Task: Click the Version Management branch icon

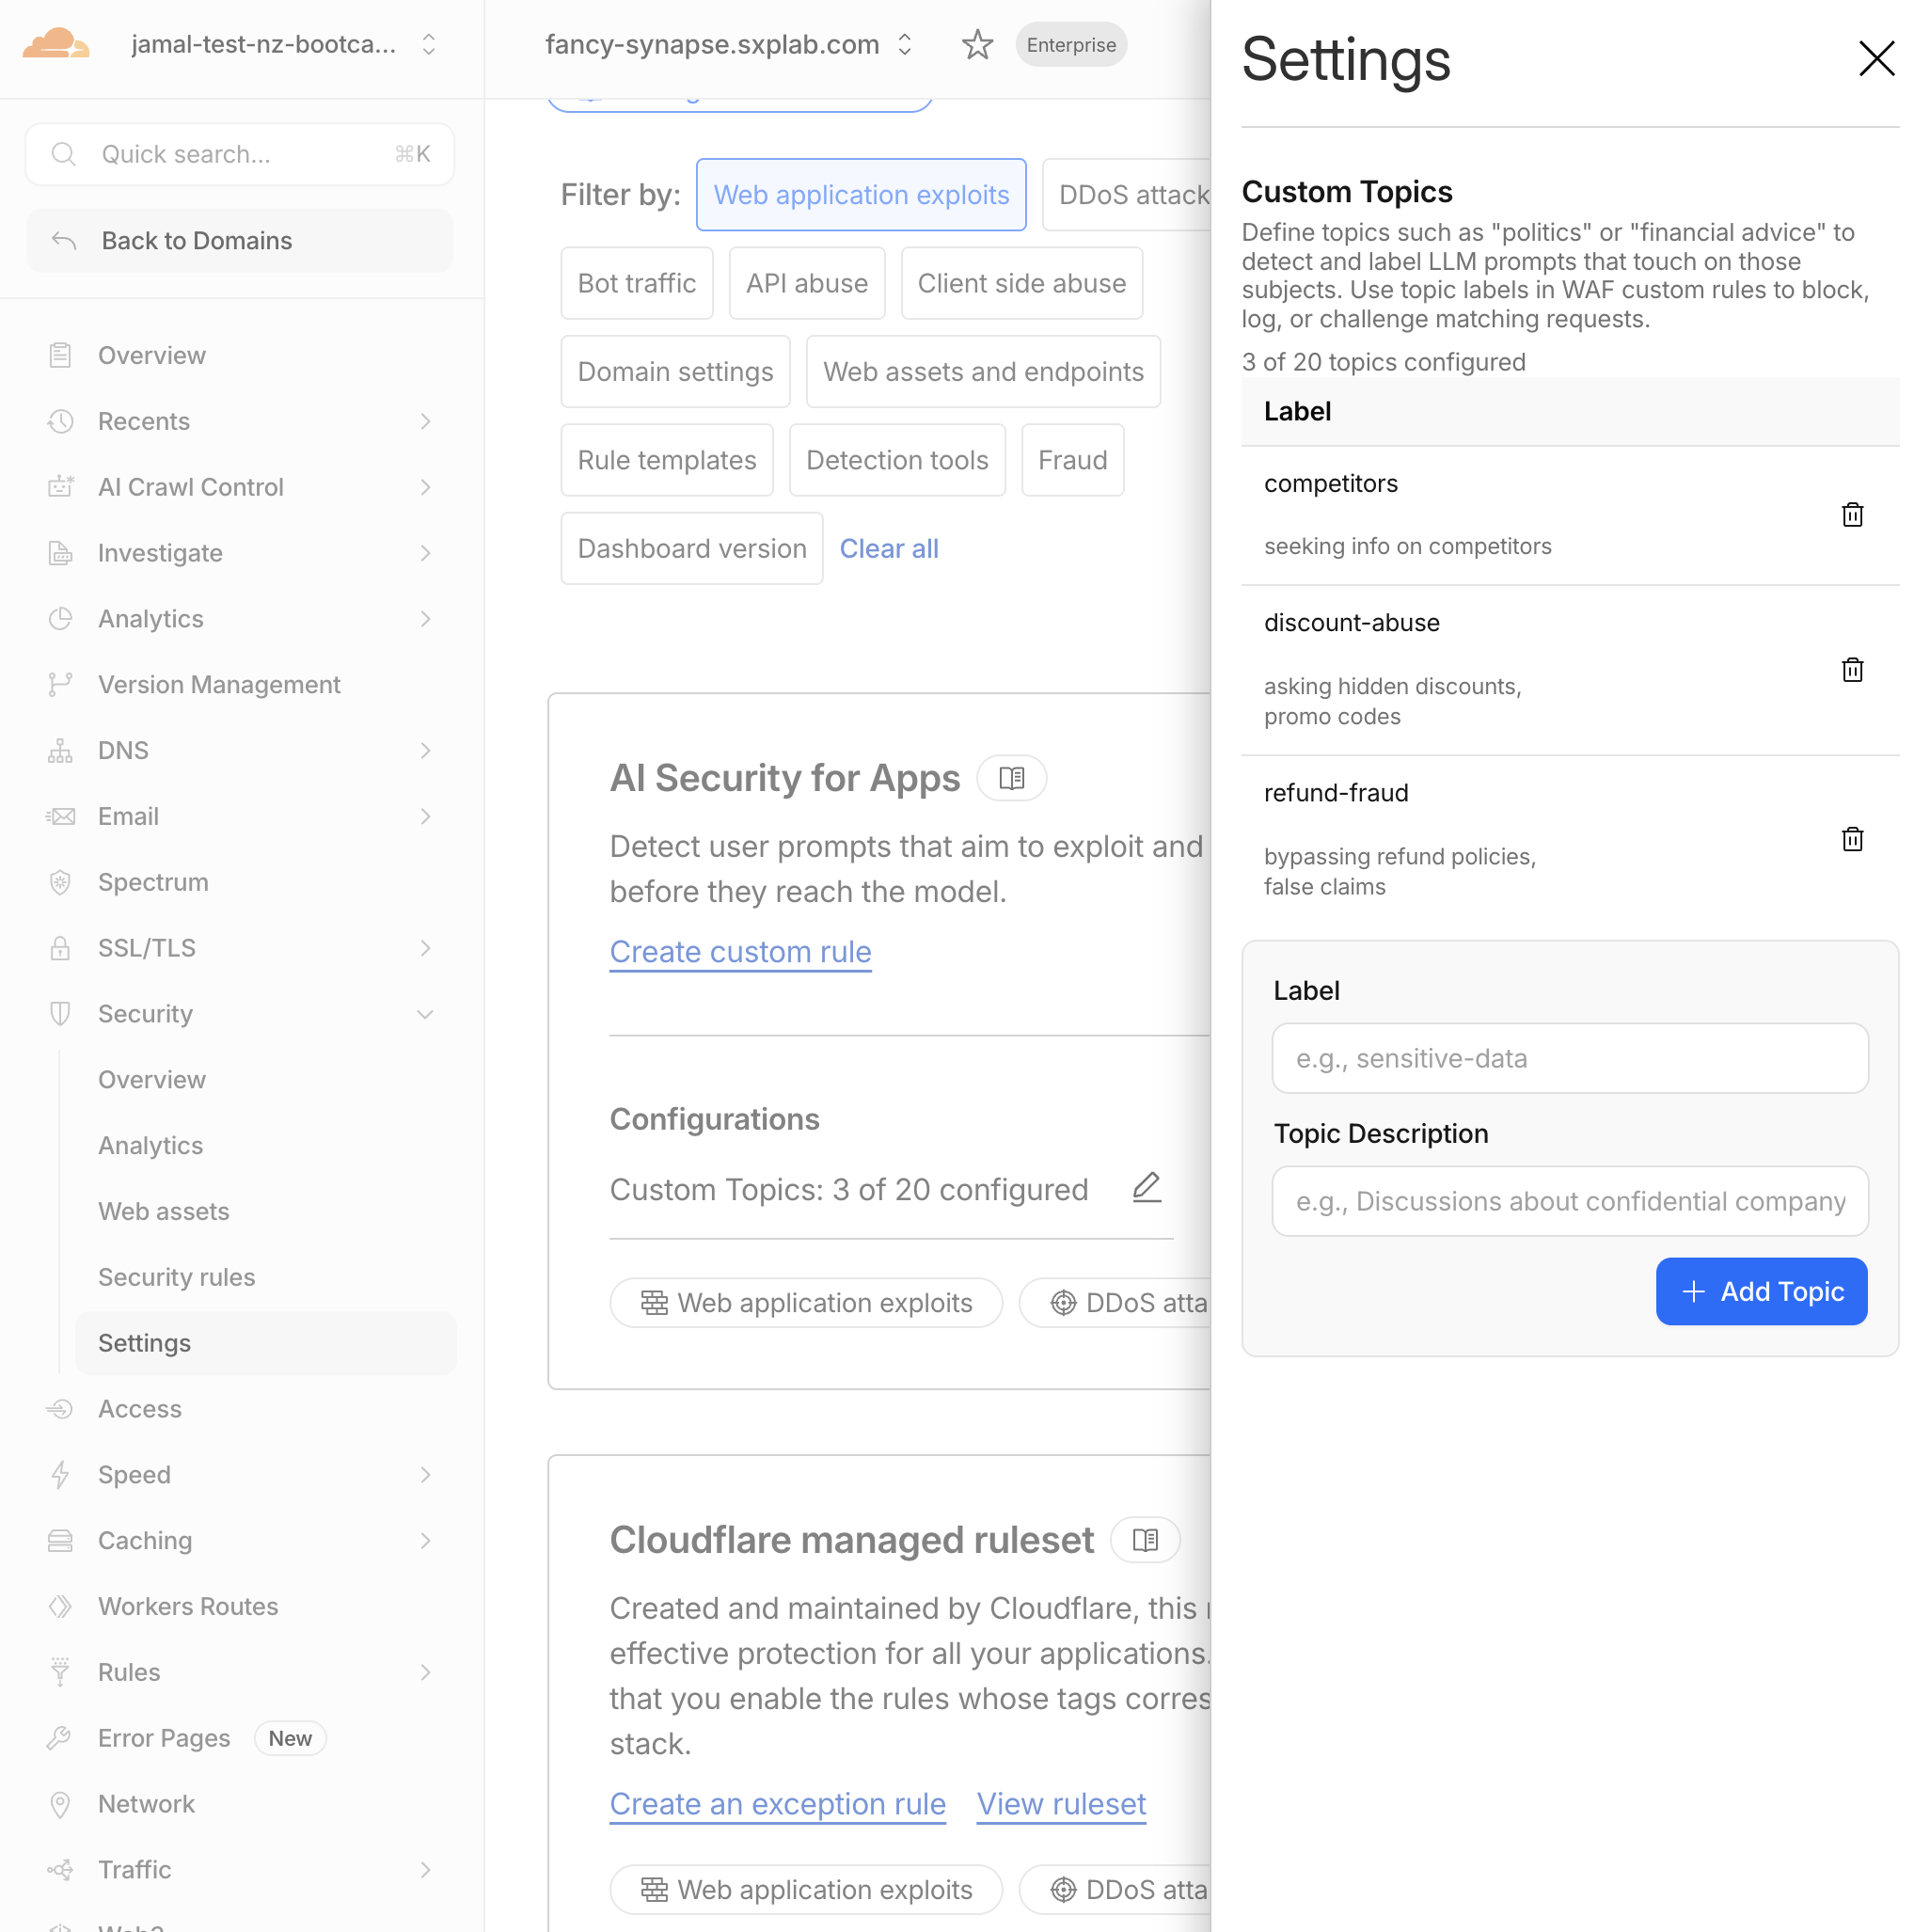Action: point(60,684)
